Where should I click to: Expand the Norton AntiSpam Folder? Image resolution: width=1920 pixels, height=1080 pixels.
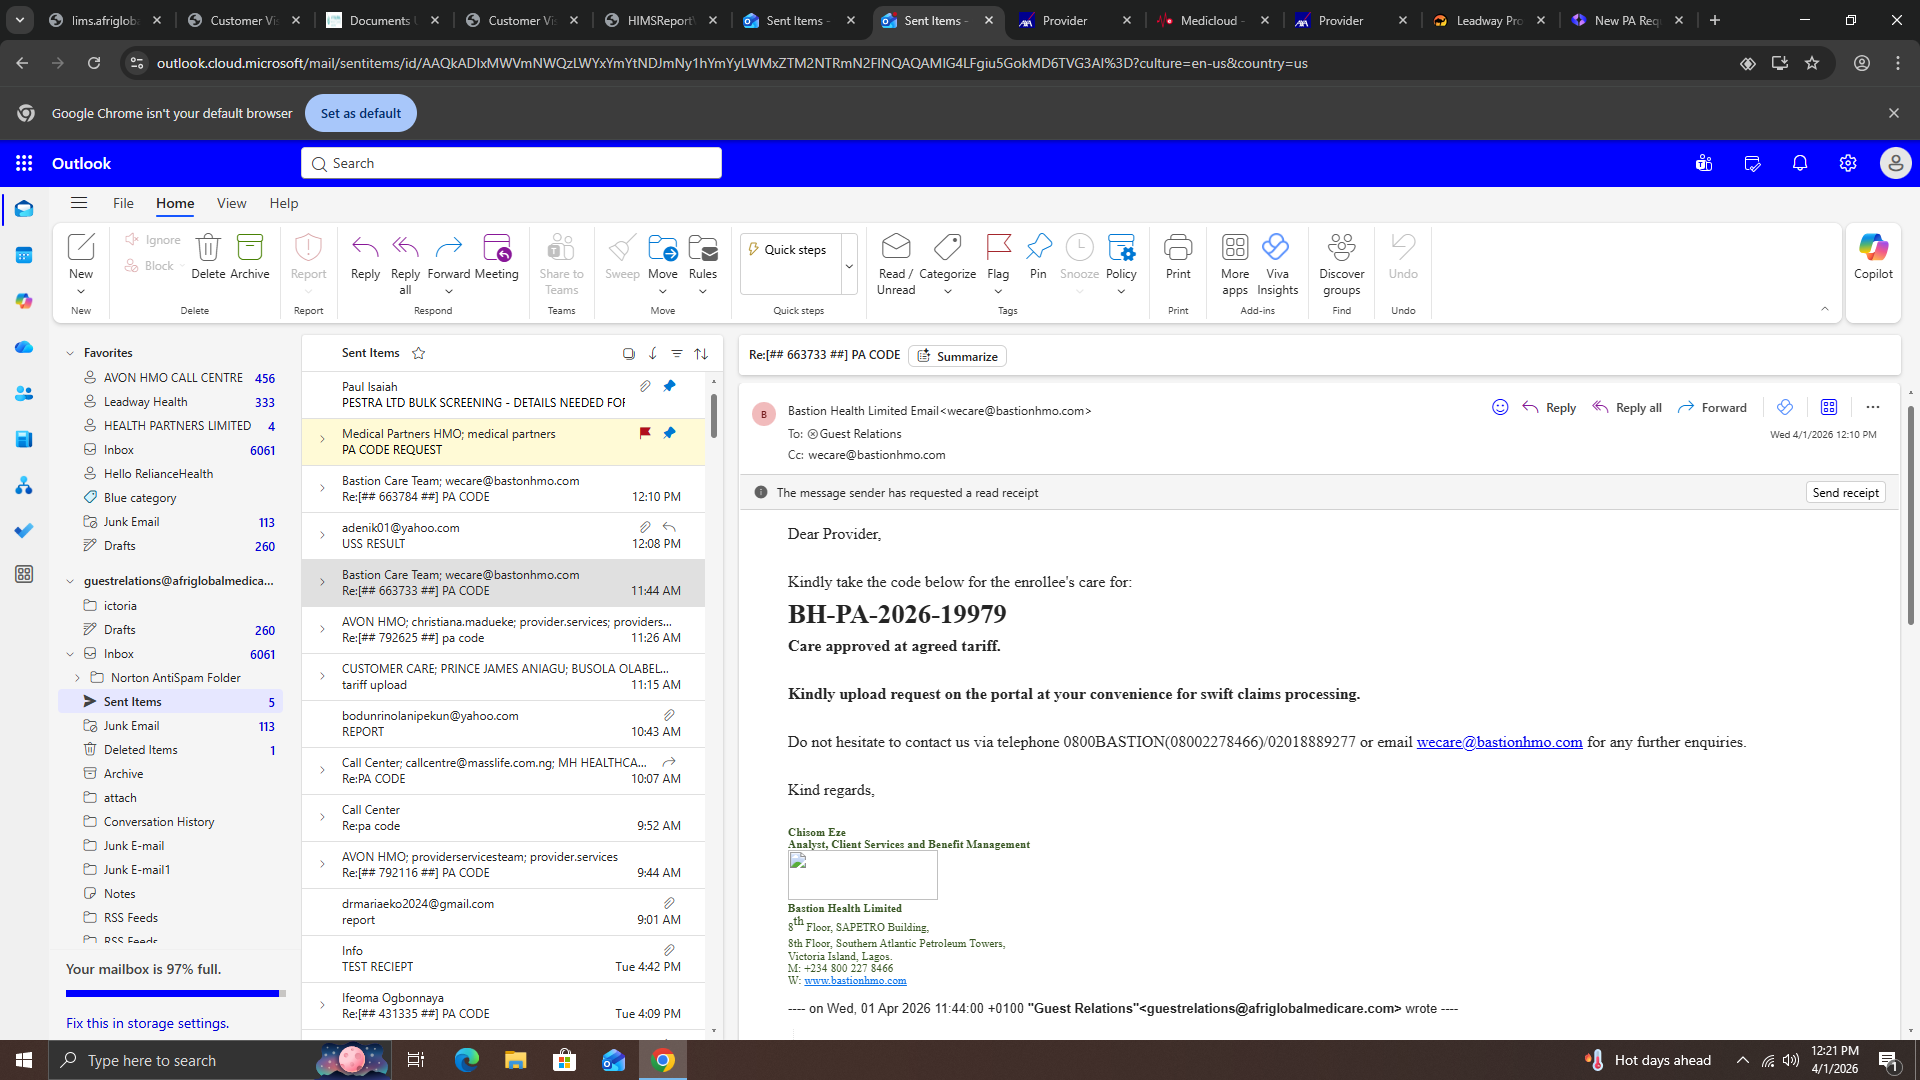(78, 678)
